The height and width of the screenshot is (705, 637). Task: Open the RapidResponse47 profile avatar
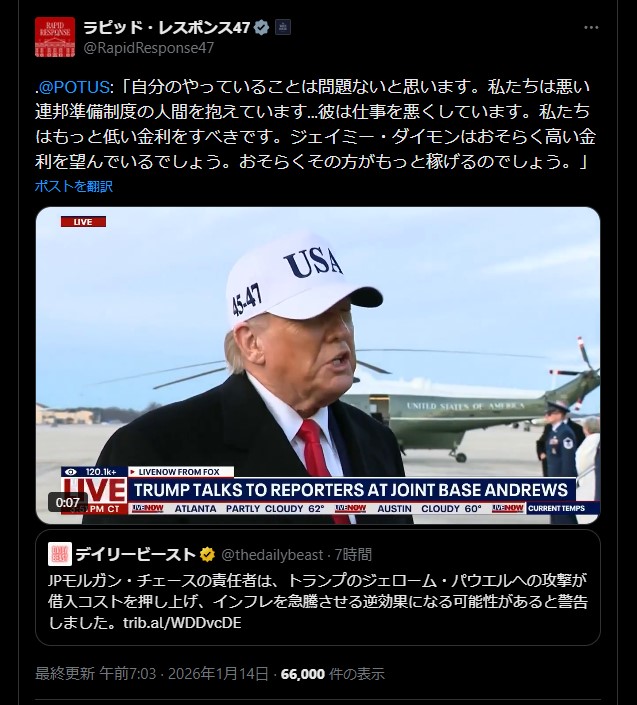pos(55,37)
